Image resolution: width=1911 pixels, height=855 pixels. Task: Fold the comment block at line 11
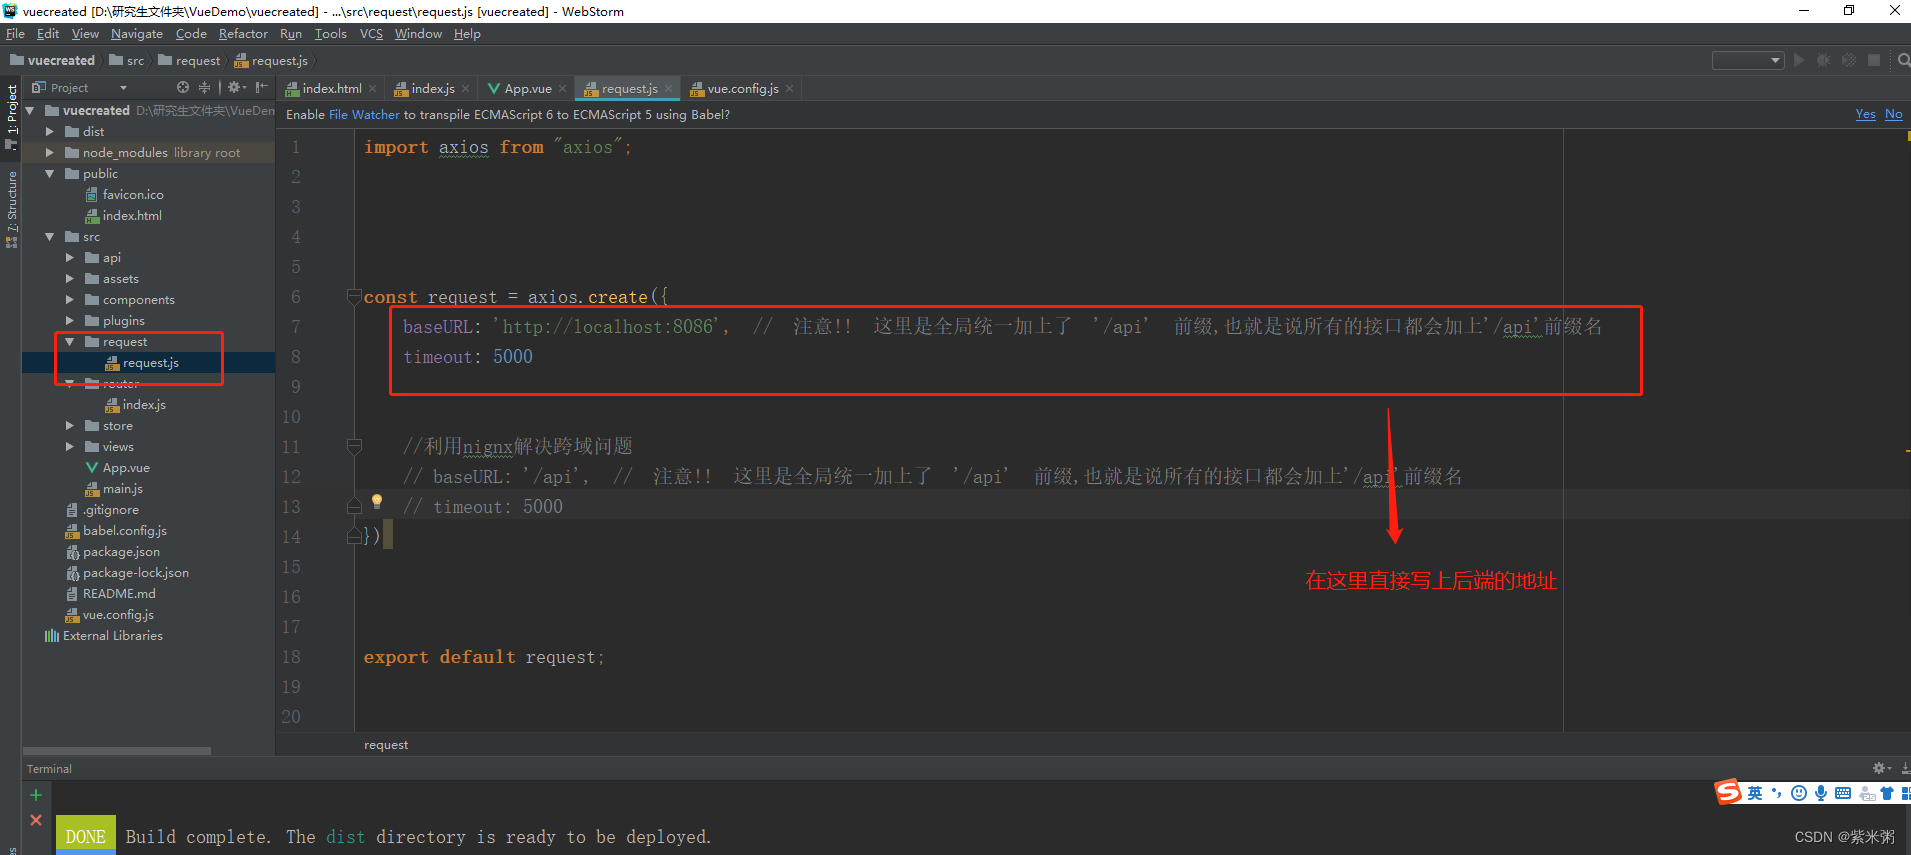pyautogui.click(x=354, y=446)
